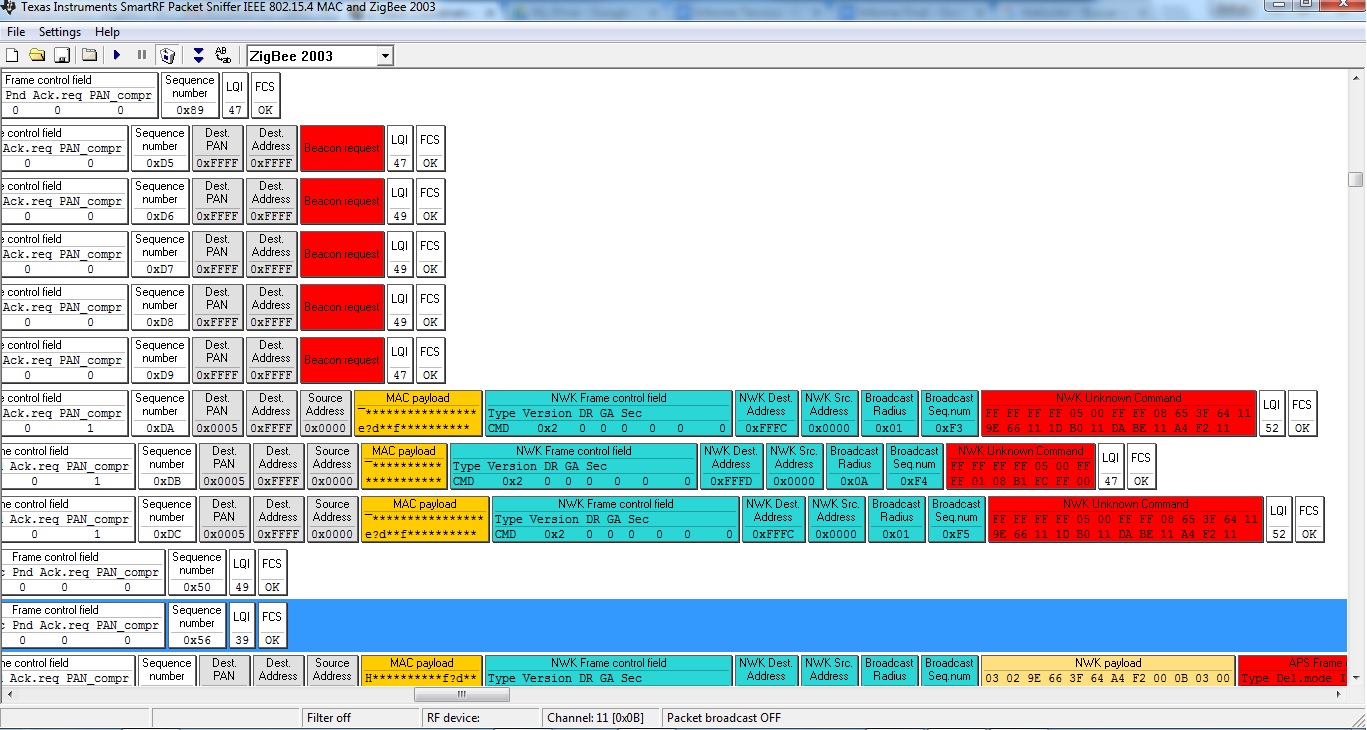The image size is (1367, 730).
Task: Click the MAC payload field in packet 0xDA
Action: click(x=418, y=413)
